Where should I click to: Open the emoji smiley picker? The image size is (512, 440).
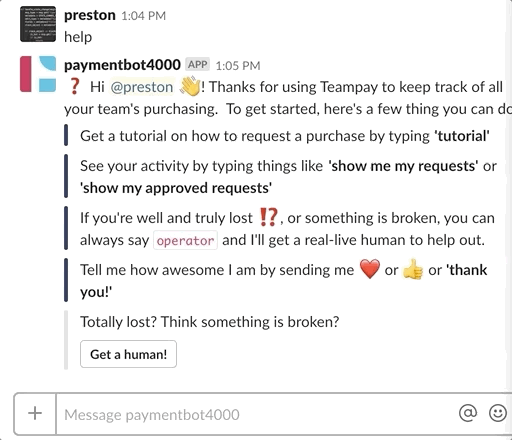498,413
